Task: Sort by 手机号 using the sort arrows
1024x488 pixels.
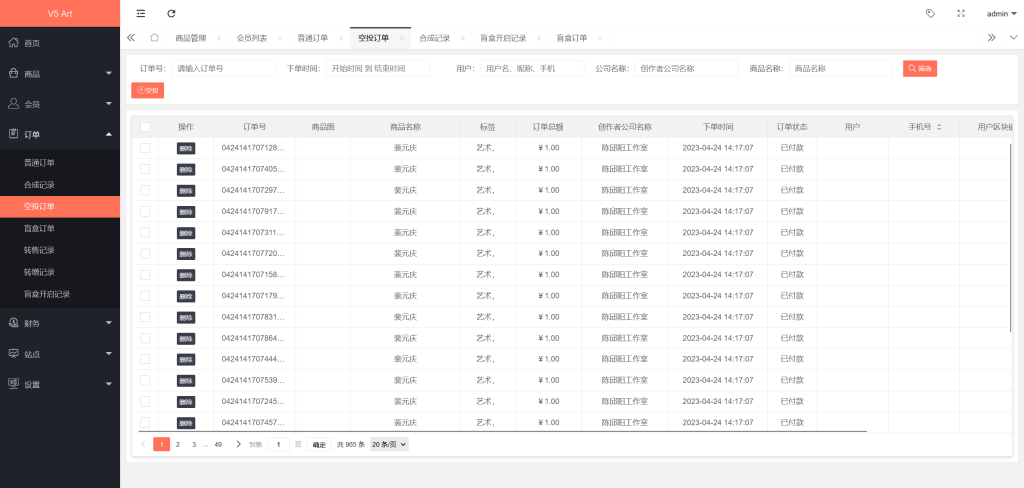Action: click(x=938, y=127)
